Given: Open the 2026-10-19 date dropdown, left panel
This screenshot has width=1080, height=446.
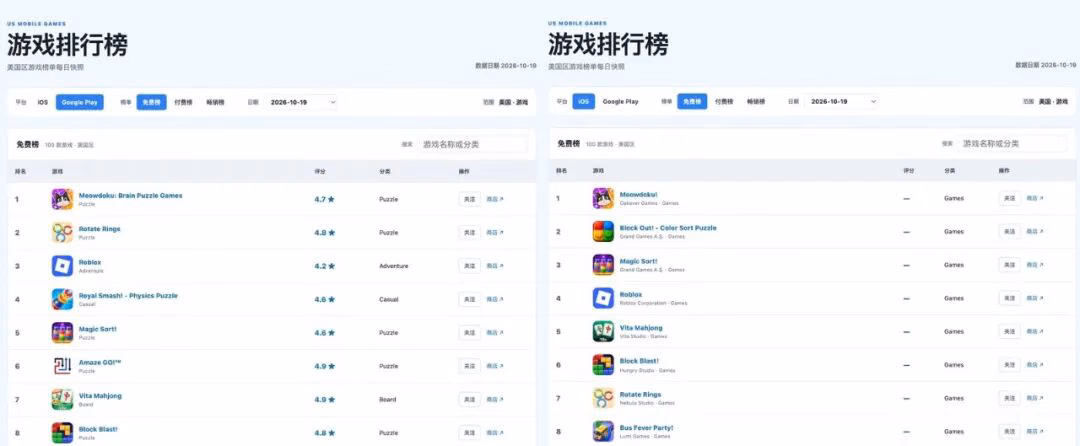Looking at the screenshot, I should (300, 102).
